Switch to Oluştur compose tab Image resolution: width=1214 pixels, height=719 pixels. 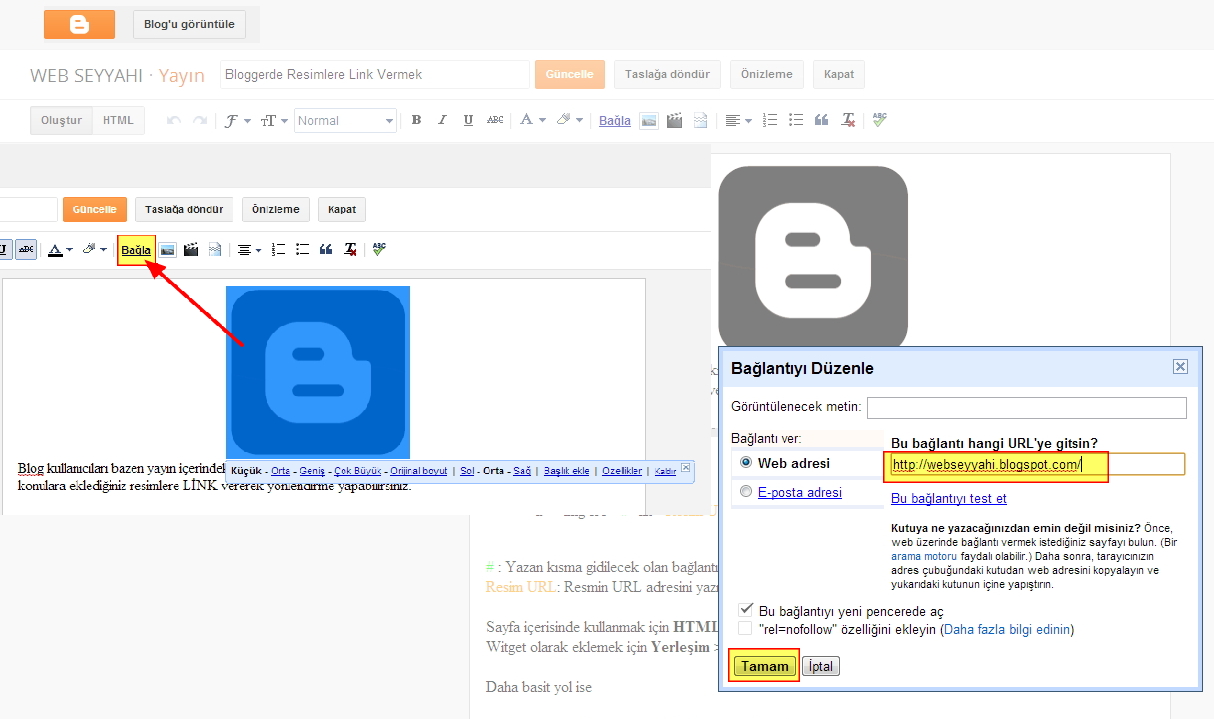61,120
